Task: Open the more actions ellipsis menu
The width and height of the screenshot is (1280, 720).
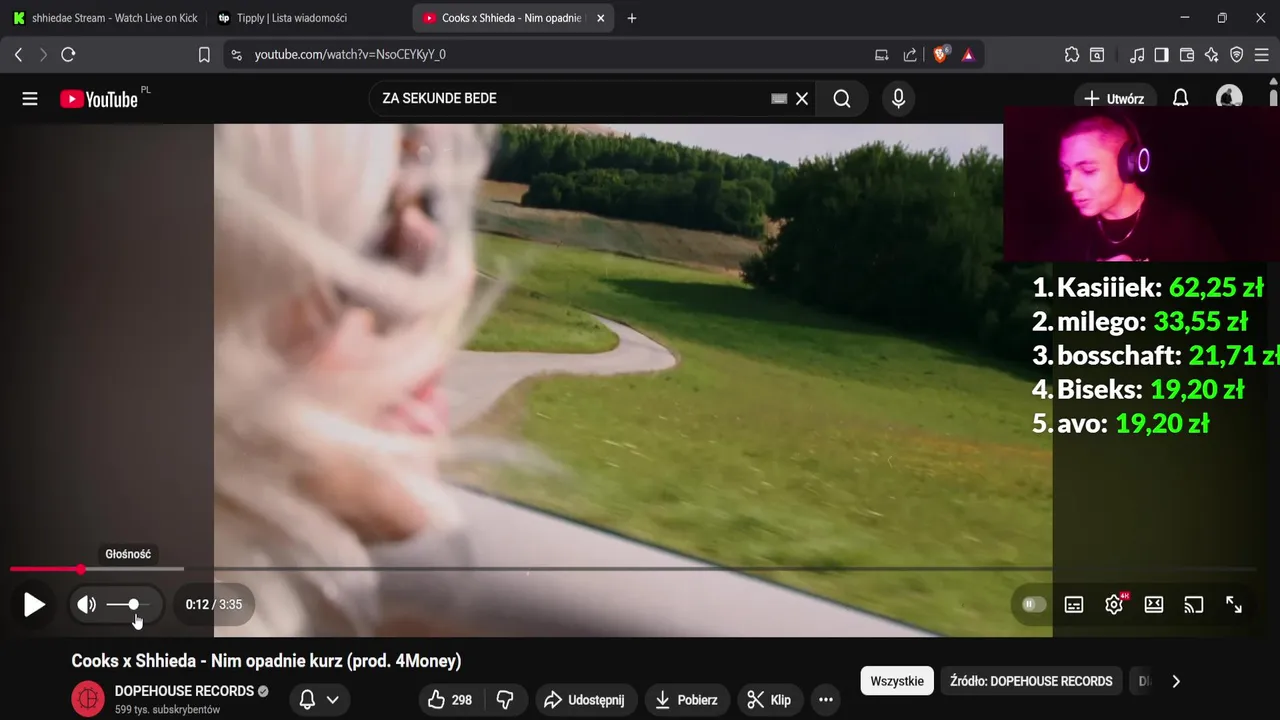Action: 826,699
